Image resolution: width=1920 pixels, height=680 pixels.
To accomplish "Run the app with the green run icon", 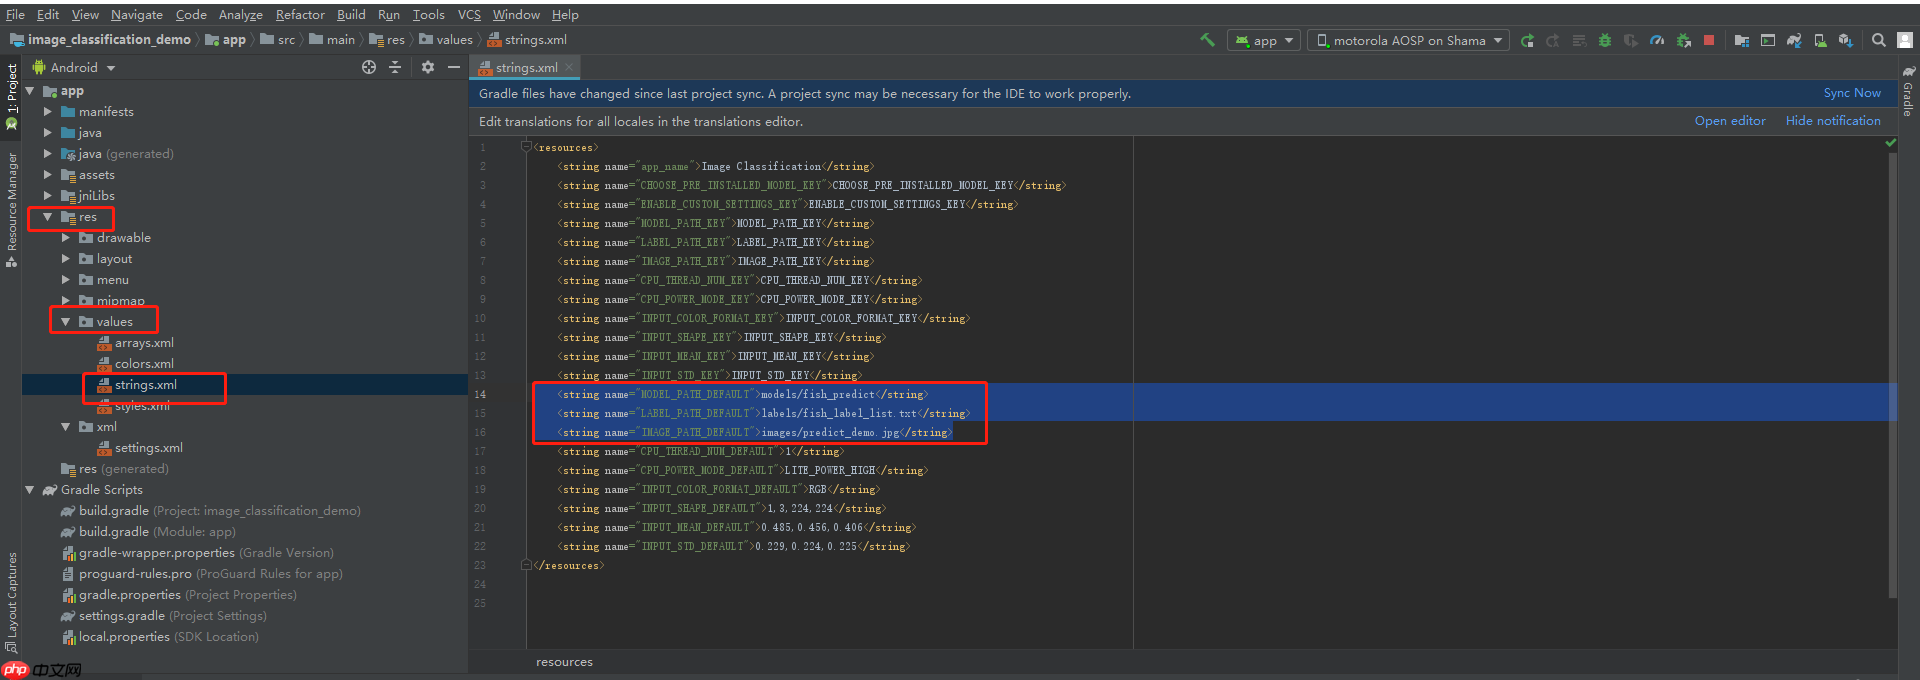I will click(1527, 41).
